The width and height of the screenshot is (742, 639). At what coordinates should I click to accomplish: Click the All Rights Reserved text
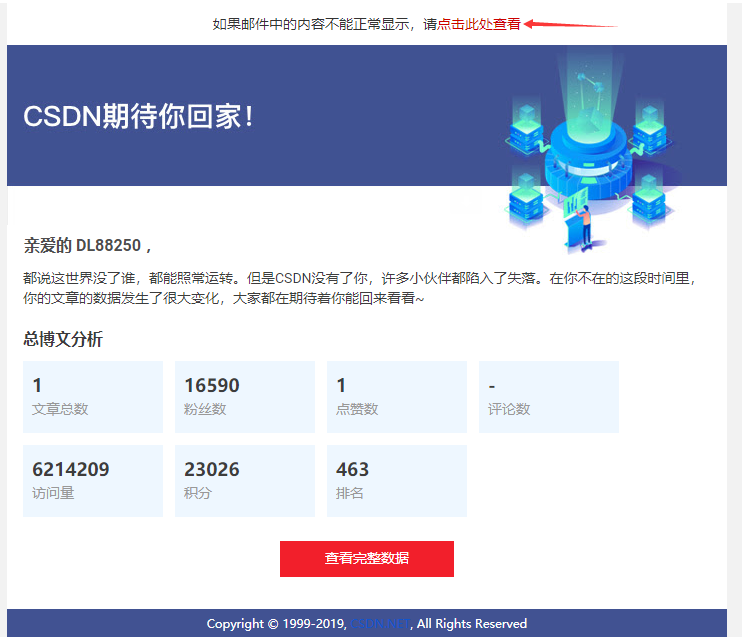click(472, 624)
